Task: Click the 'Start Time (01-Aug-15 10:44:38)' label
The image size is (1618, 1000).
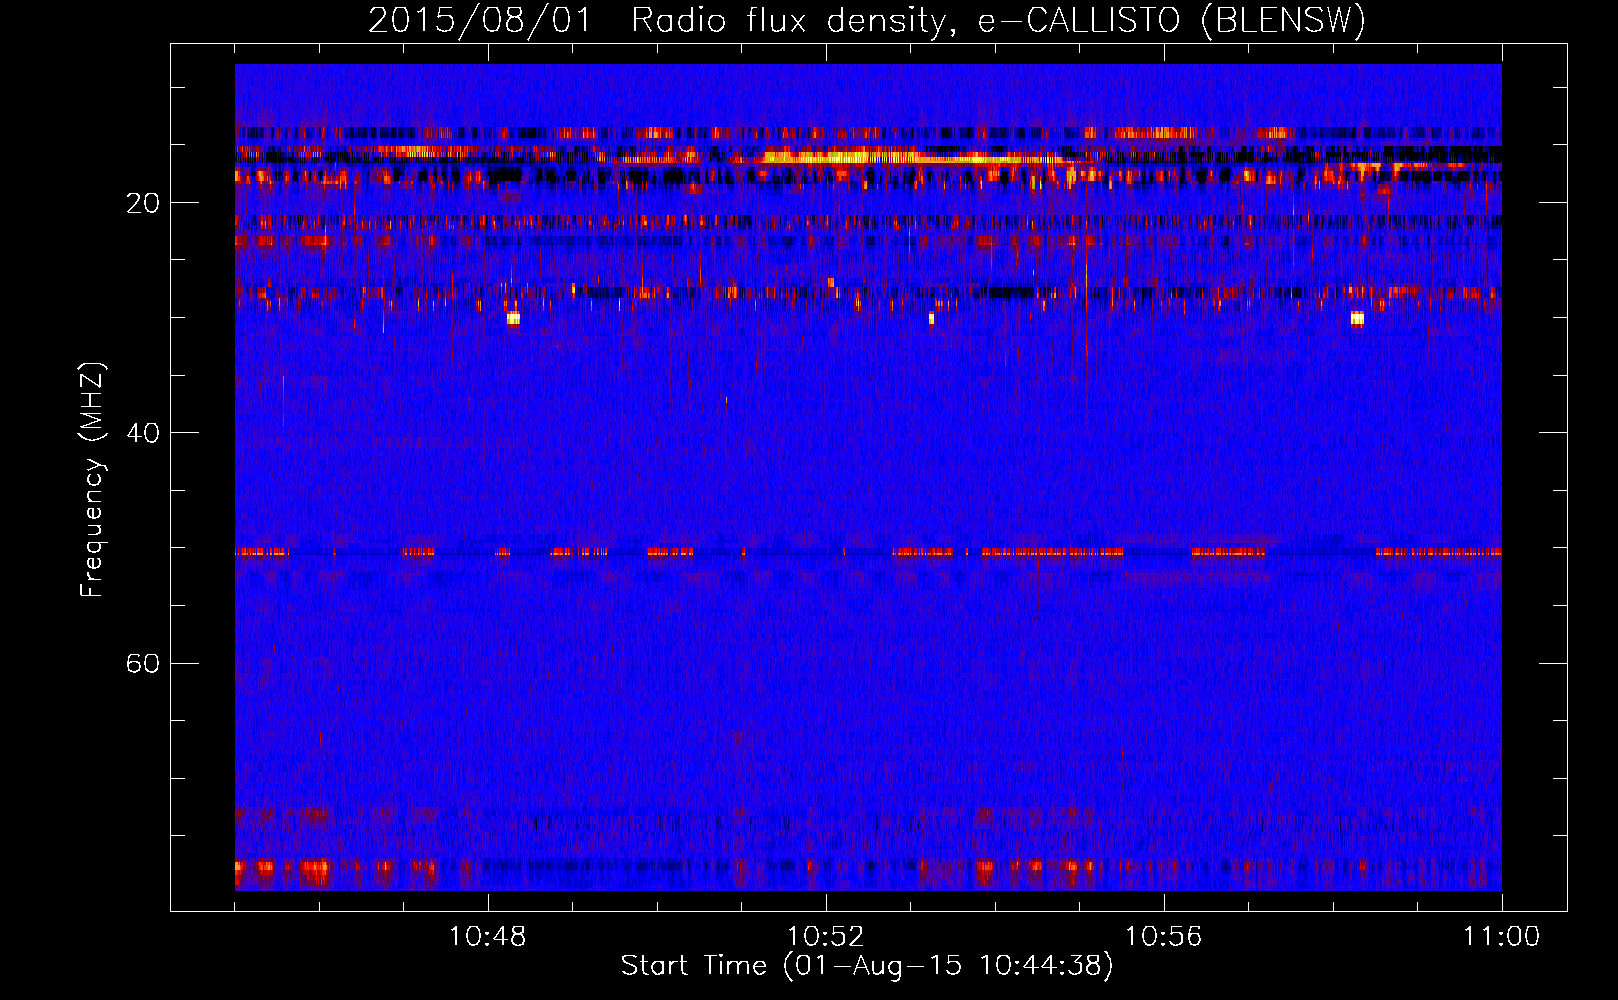Action: pos(867,966)
